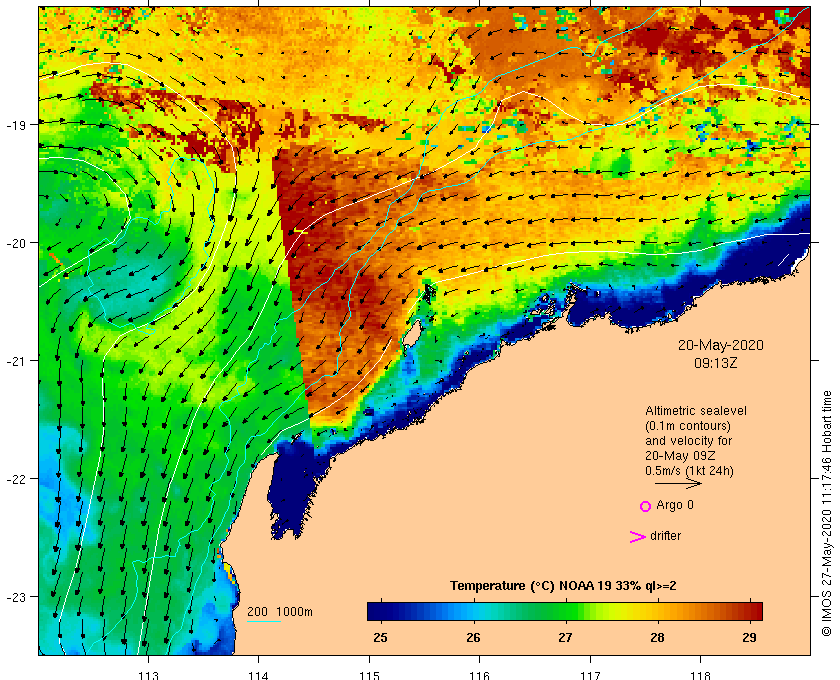Click latitude axis label -21
The width and height of the screenshot is (840, 680).
(x=16, y=361)
